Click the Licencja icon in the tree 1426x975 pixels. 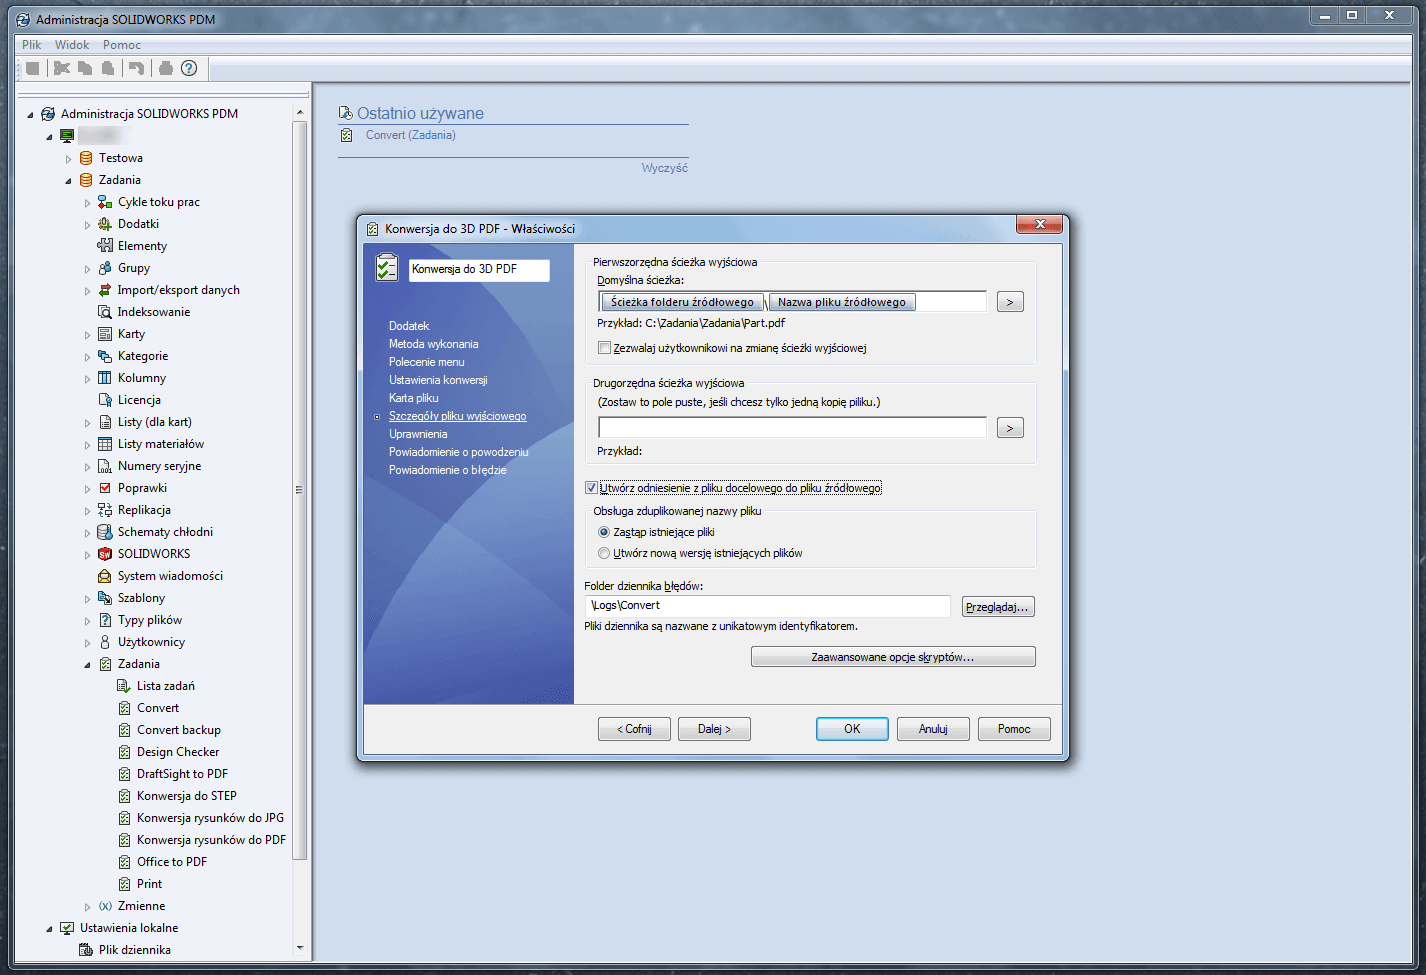tap(104, 399)
